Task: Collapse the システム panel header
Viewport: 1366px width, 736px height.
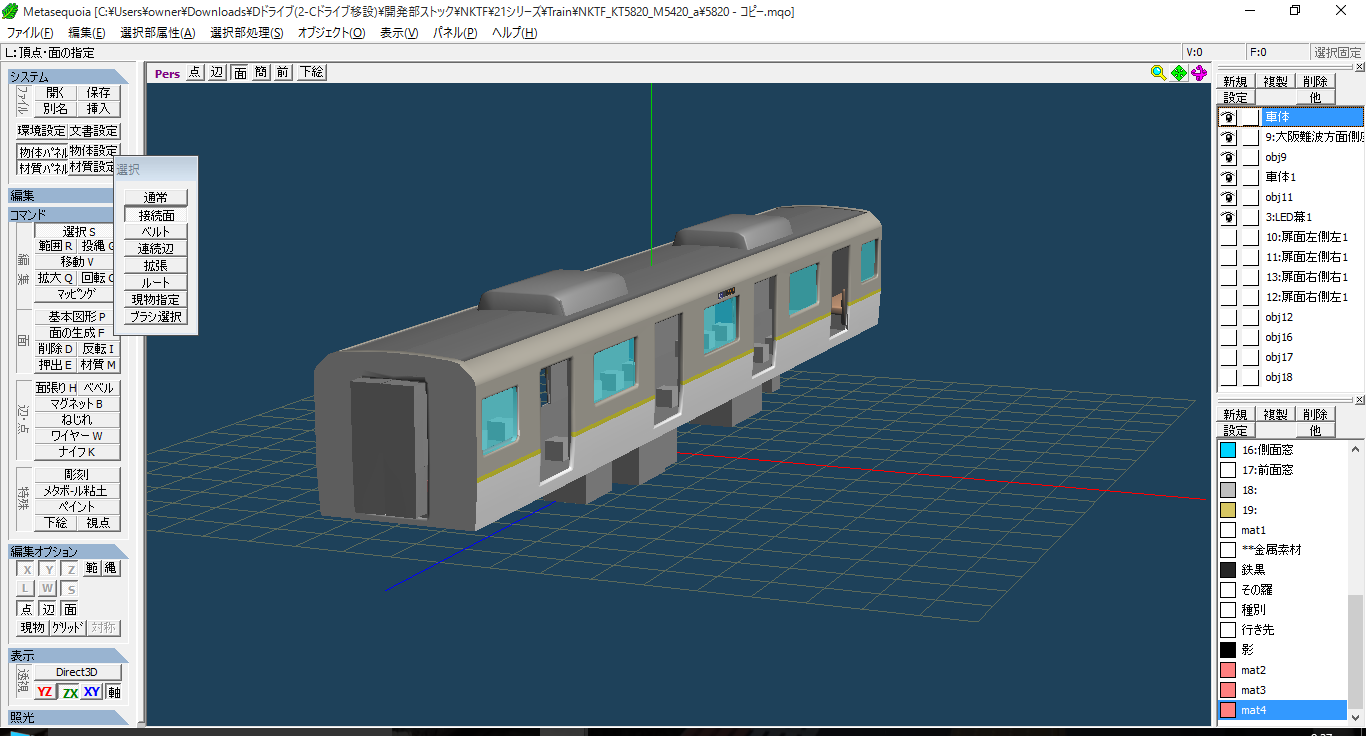Action: (68, 77)
